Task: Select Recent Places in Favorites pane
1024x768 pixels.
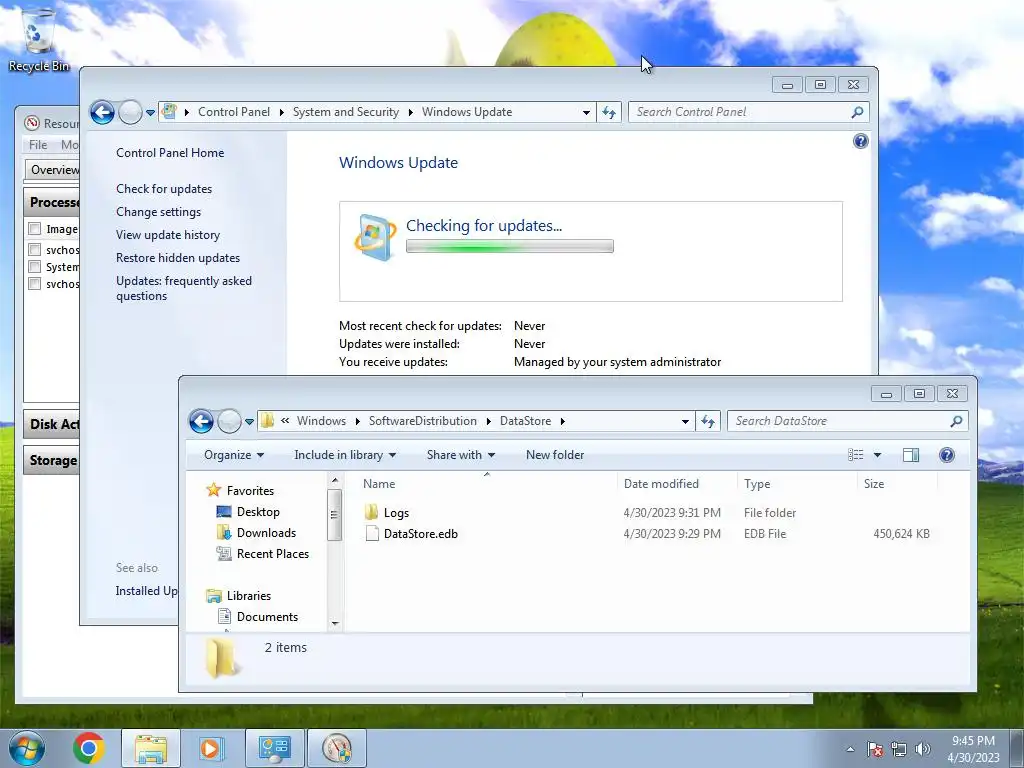Action: point(263,554)
